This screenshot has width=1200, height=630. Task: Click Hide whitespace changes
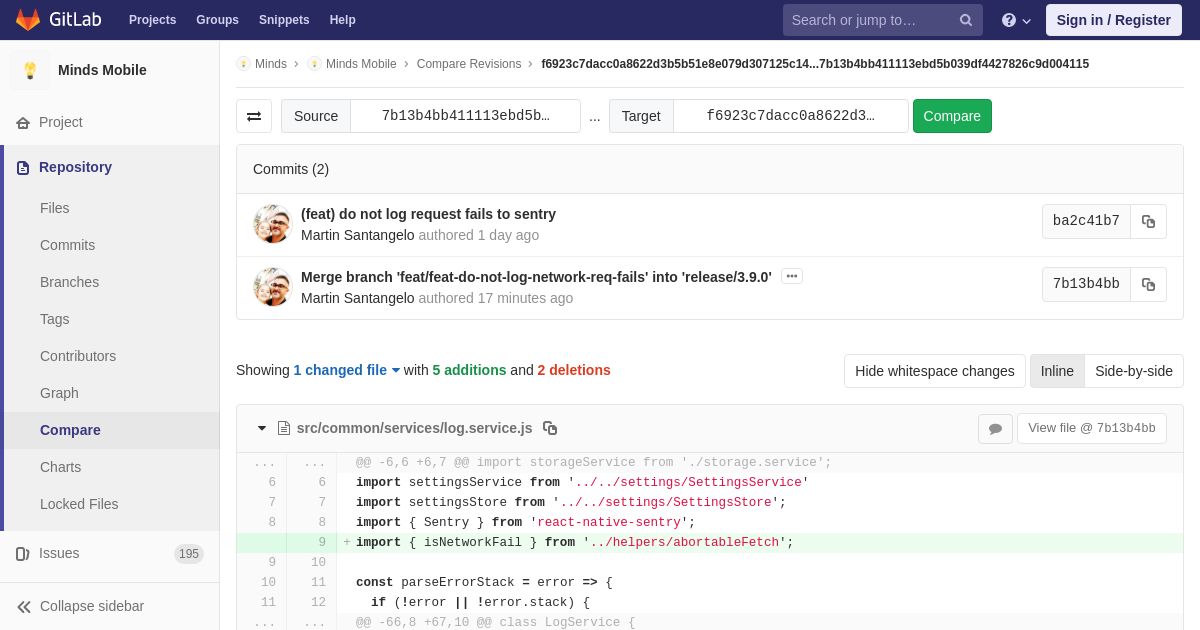pos(934,371)
